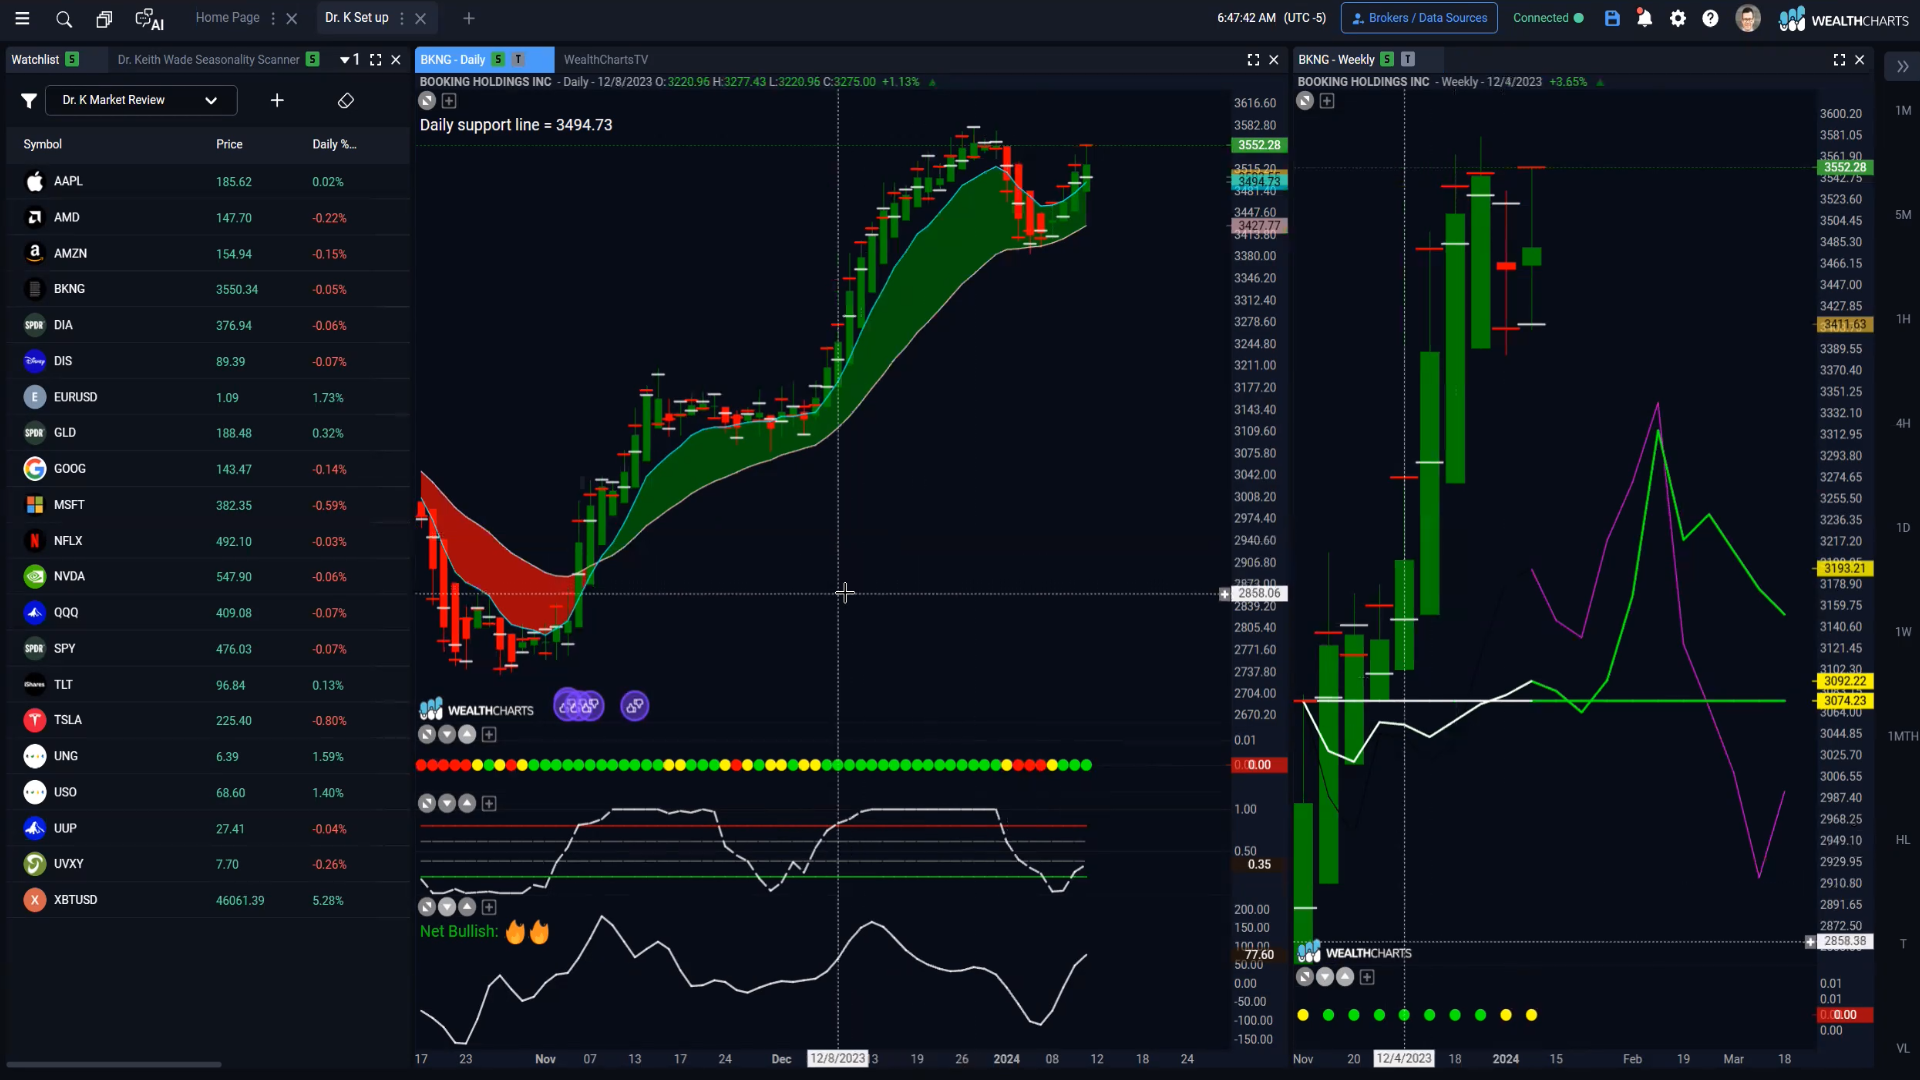1920x1080 pixels.
Task: Switch to the Home Page tab
Action: (x=227, y=18)
